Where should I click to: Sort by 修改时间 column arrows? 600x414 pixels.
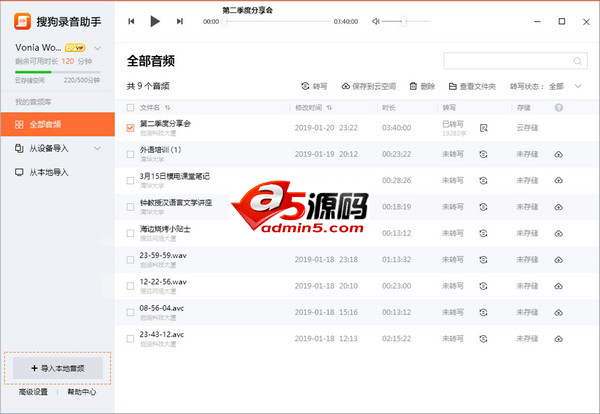(x=329, y=108)
